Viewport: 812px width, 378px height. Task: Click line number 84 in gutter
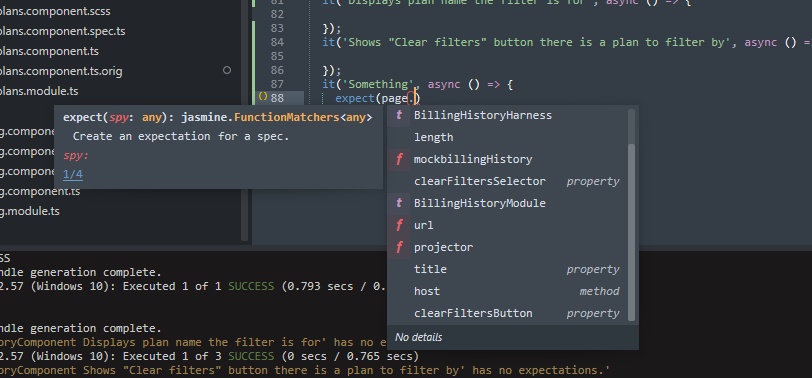277,42
